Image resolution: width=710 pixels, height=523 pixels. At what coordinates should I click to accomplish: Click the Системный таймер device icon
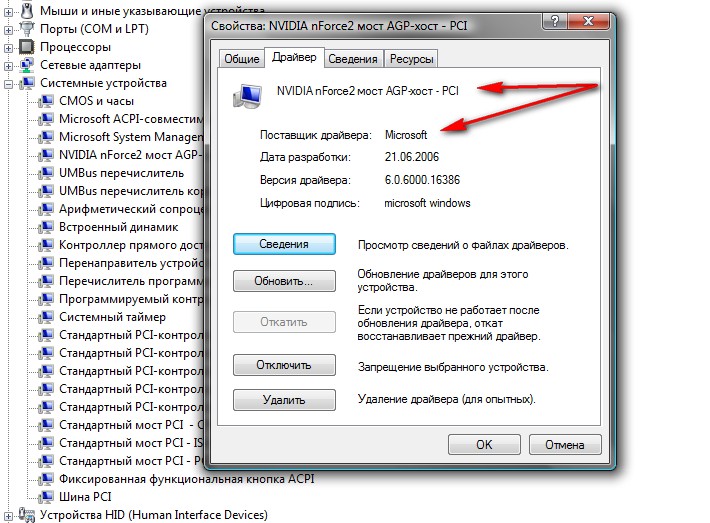[x=45, y=317]
